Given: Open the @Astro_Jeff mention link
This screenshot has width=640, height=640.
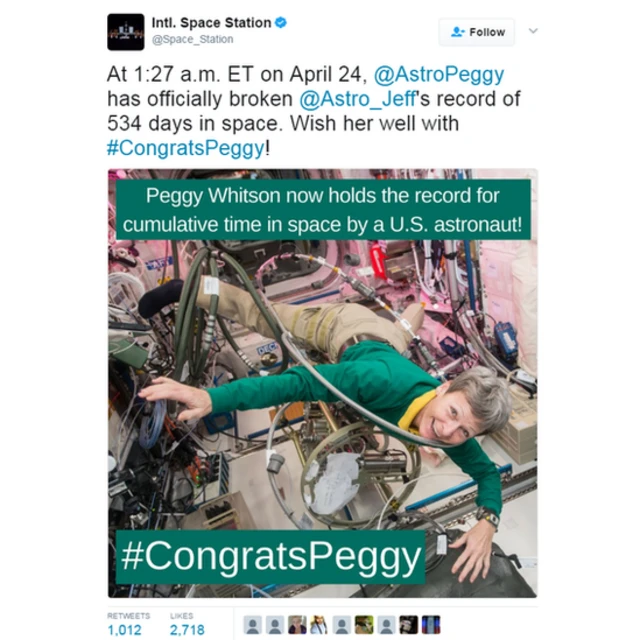Looking at the screenshot, I should coord(357,99).
